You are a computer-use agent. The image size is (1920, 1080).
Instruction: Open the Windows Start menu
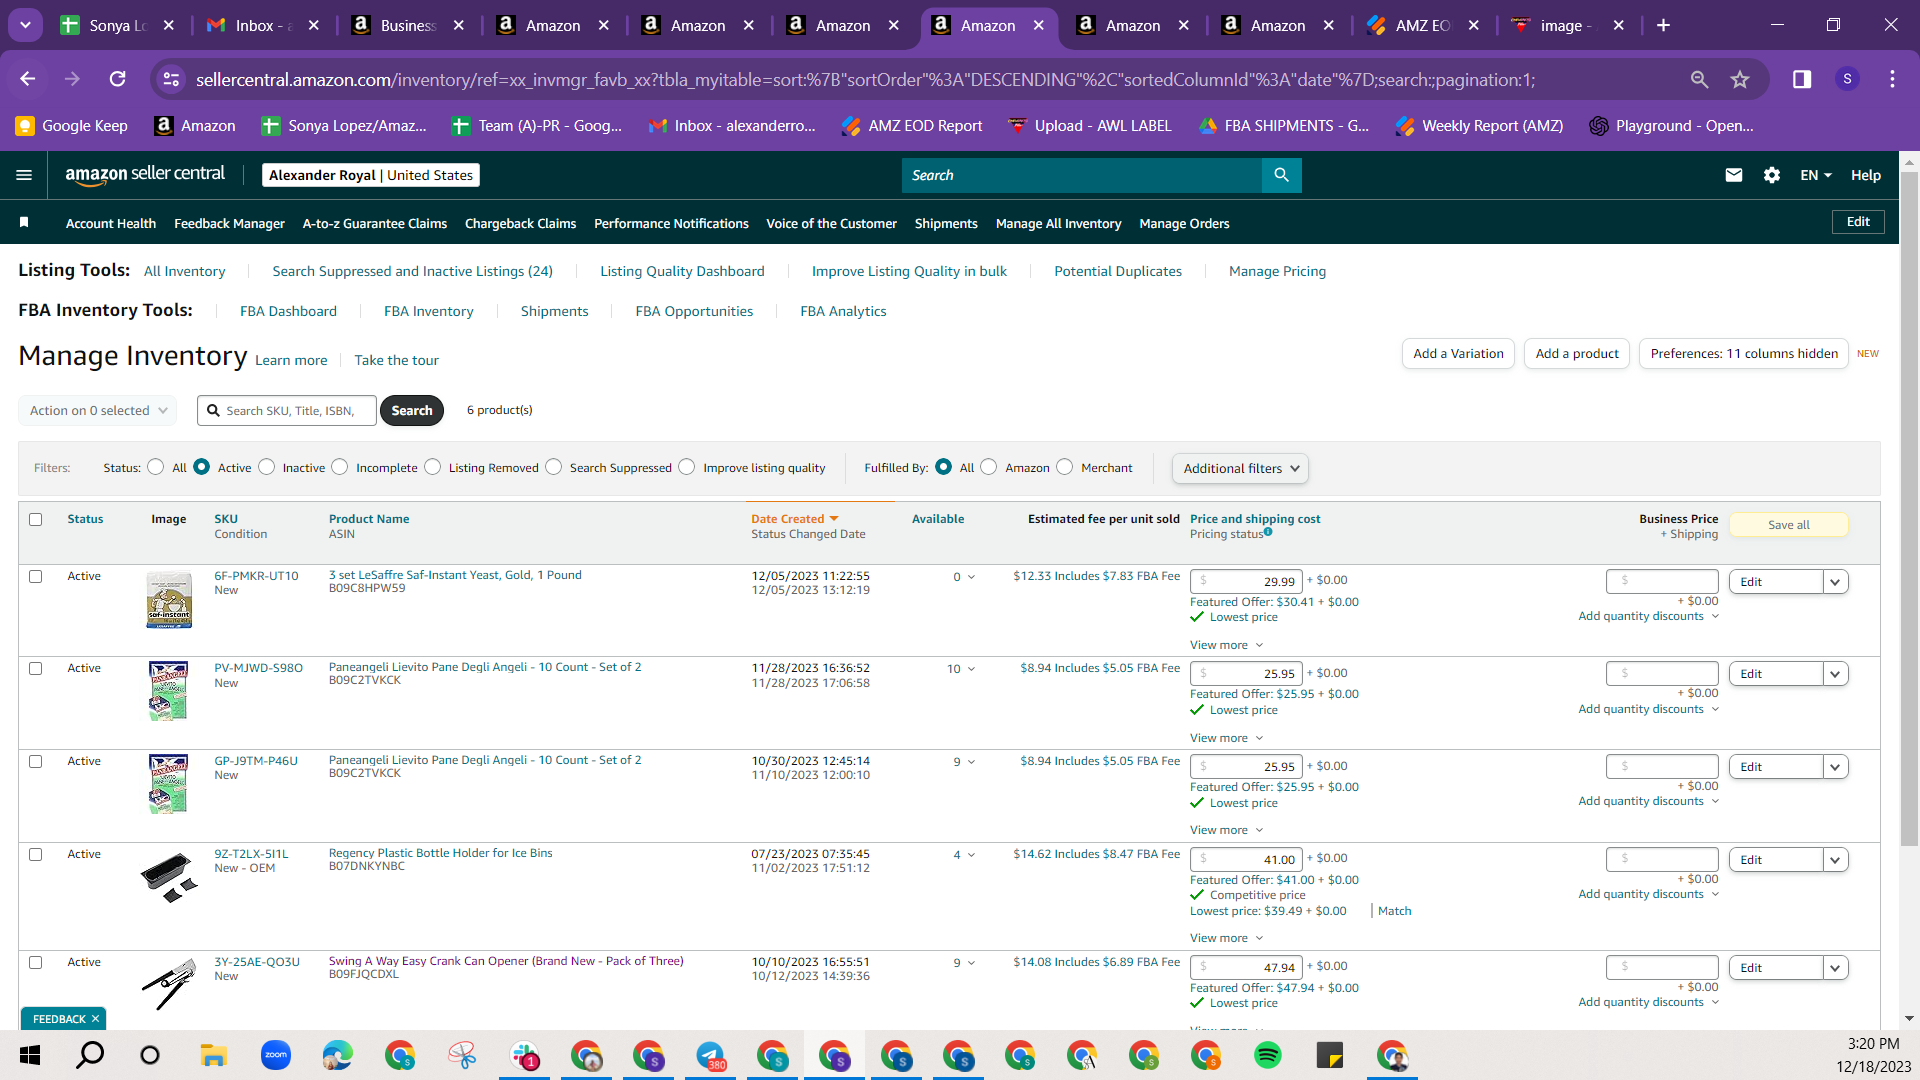point(30,1055)
